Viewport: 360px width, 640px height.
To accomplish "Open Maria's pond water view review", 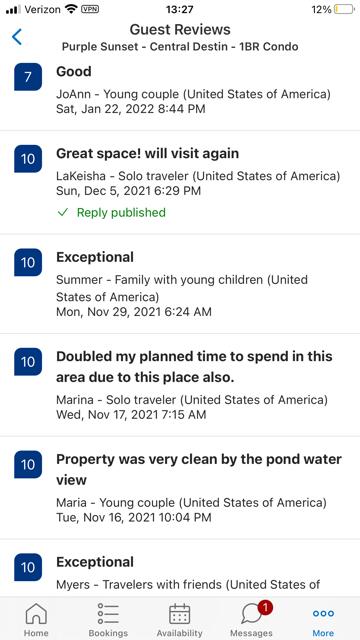I will pyautogui.click(x=180, y=488).
